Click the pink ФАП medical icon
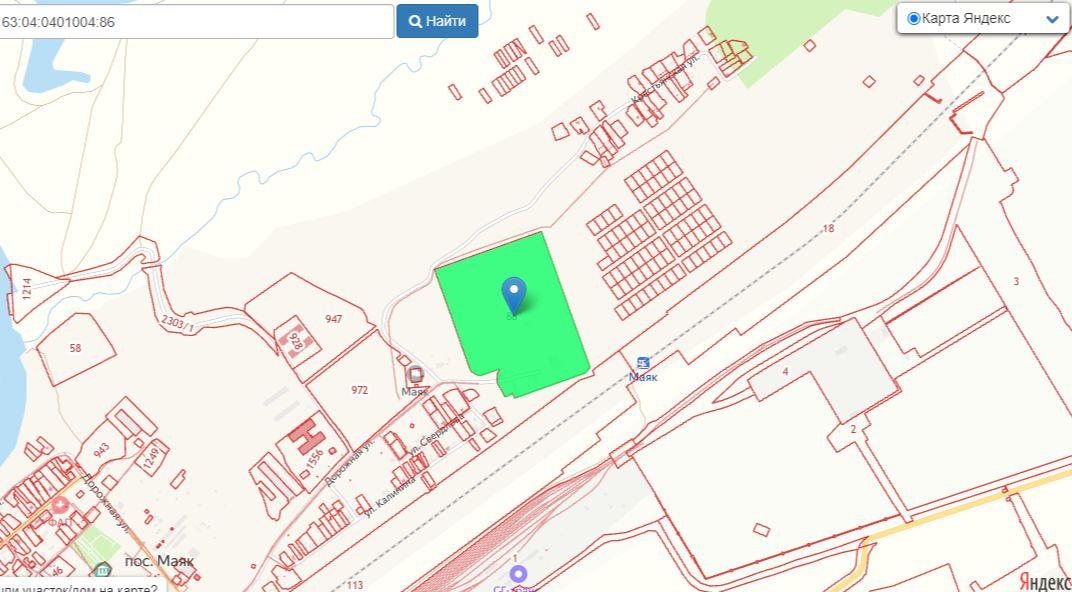This screenshot has height=592, width=1072. 62,507
